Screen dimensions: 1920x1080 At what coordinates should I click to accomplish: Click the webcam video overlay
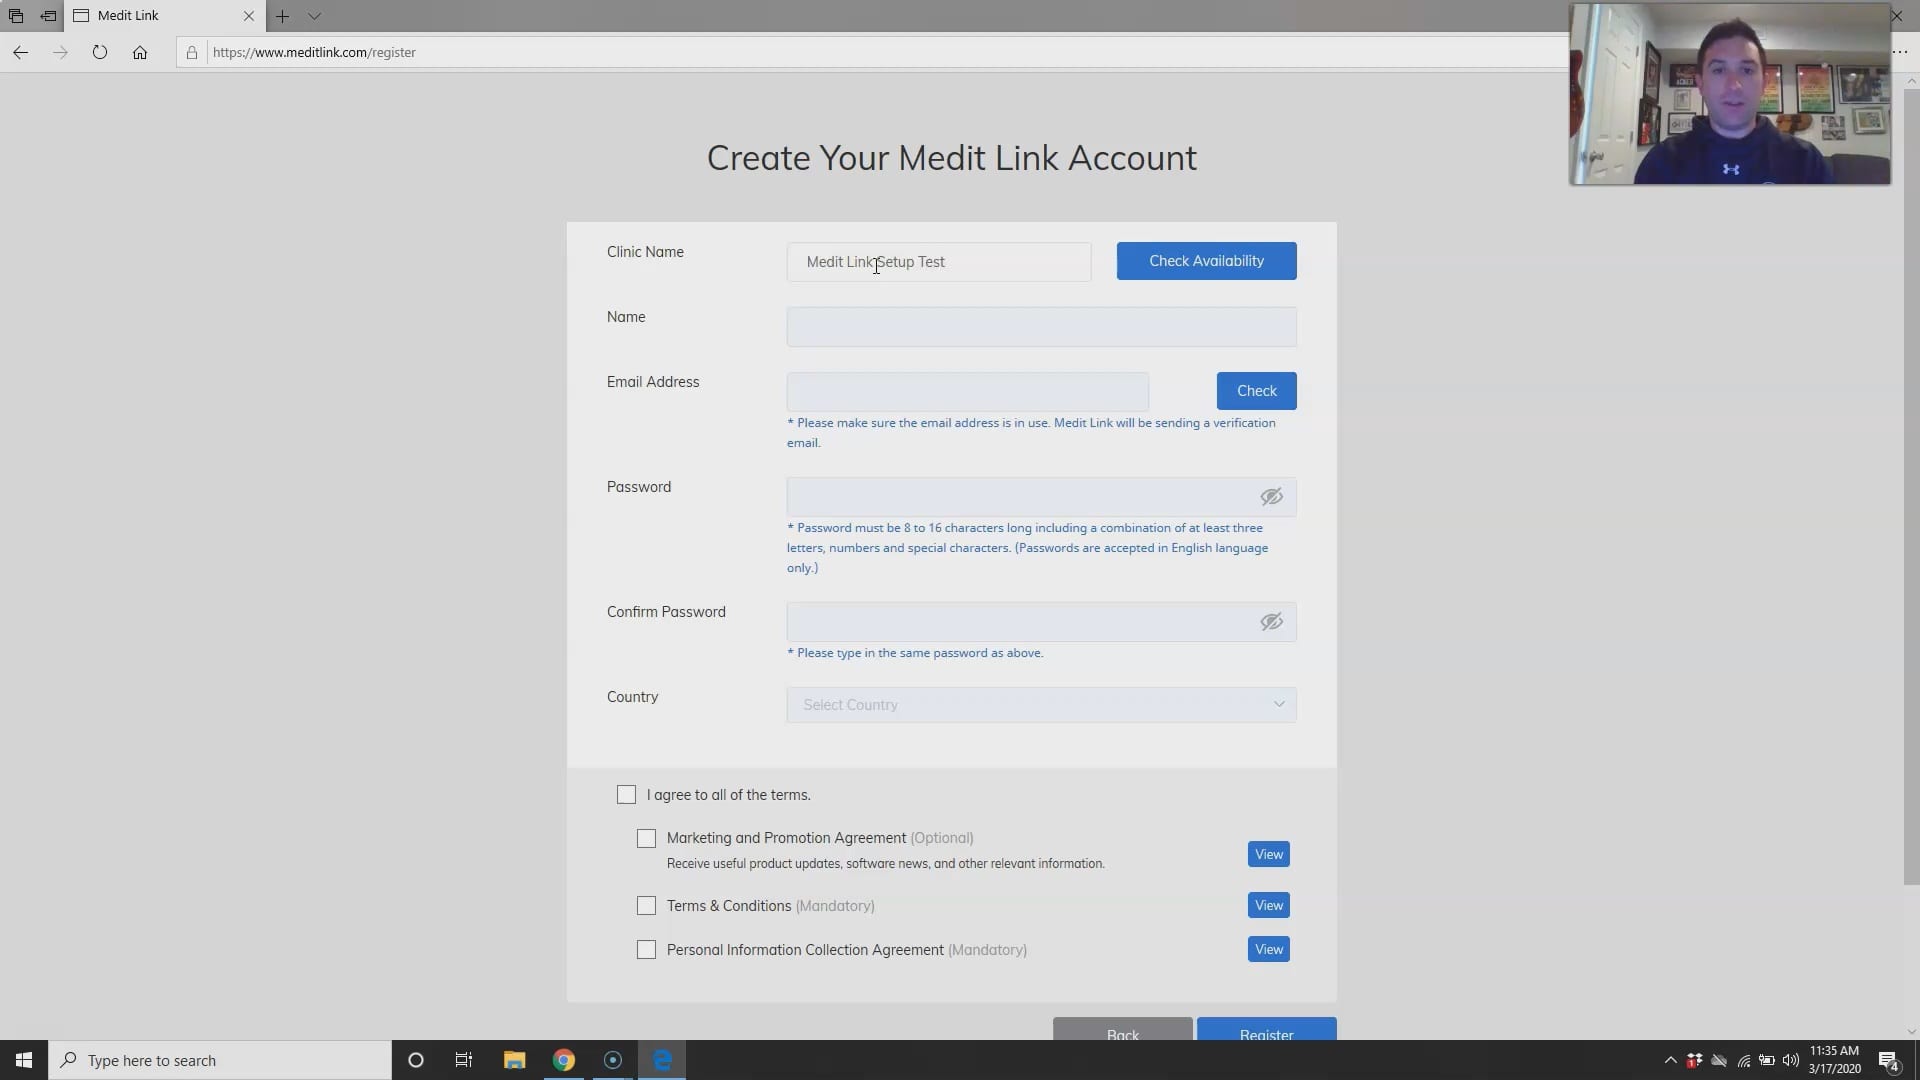pos(1730,94)
